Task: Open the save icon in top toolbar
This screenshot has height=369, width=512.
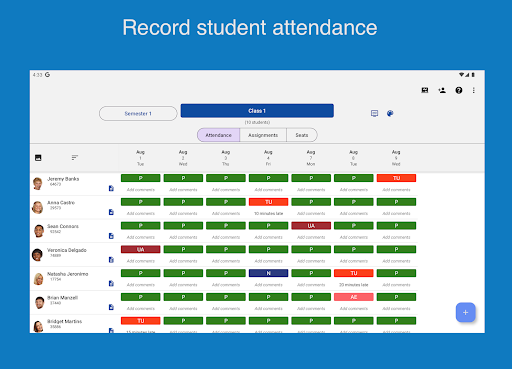Action: tap(425, 90)
